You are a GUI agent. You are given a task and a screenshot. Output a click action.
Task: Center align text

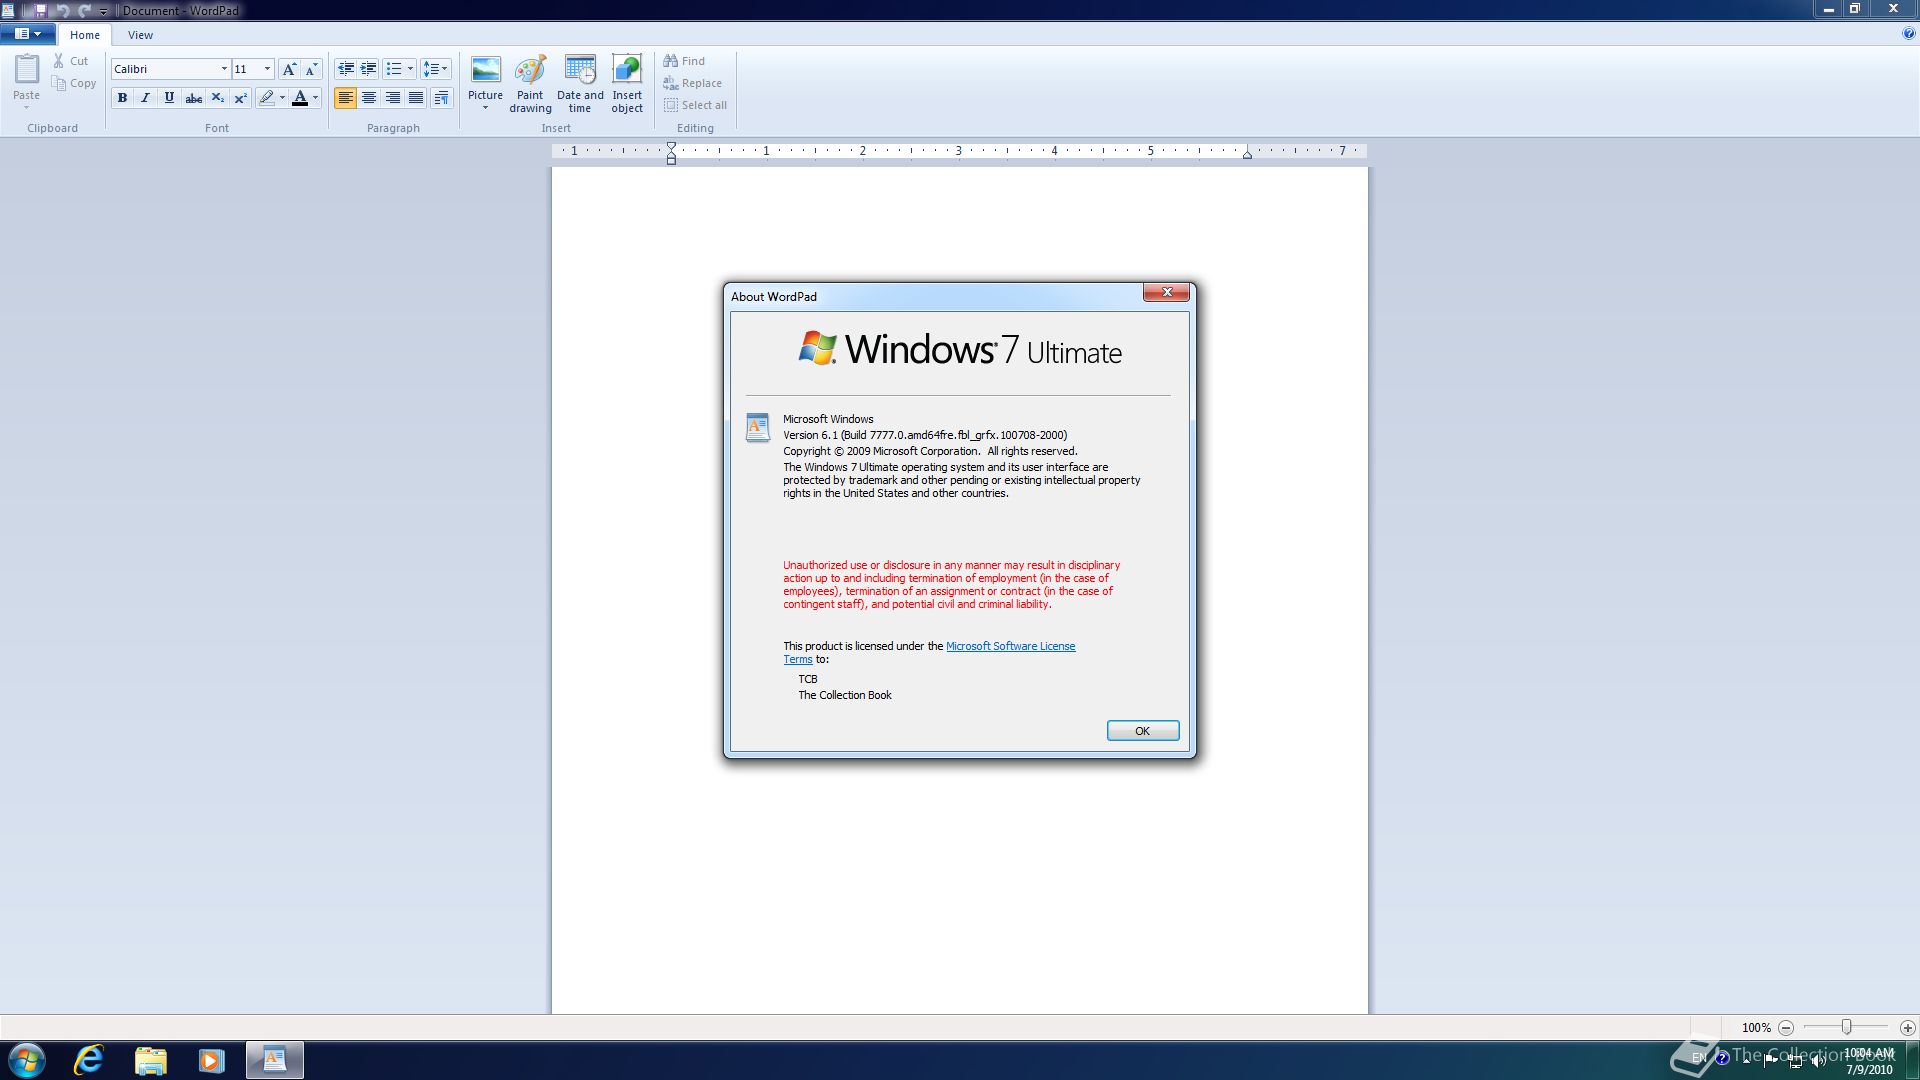[x=369, y=98]
